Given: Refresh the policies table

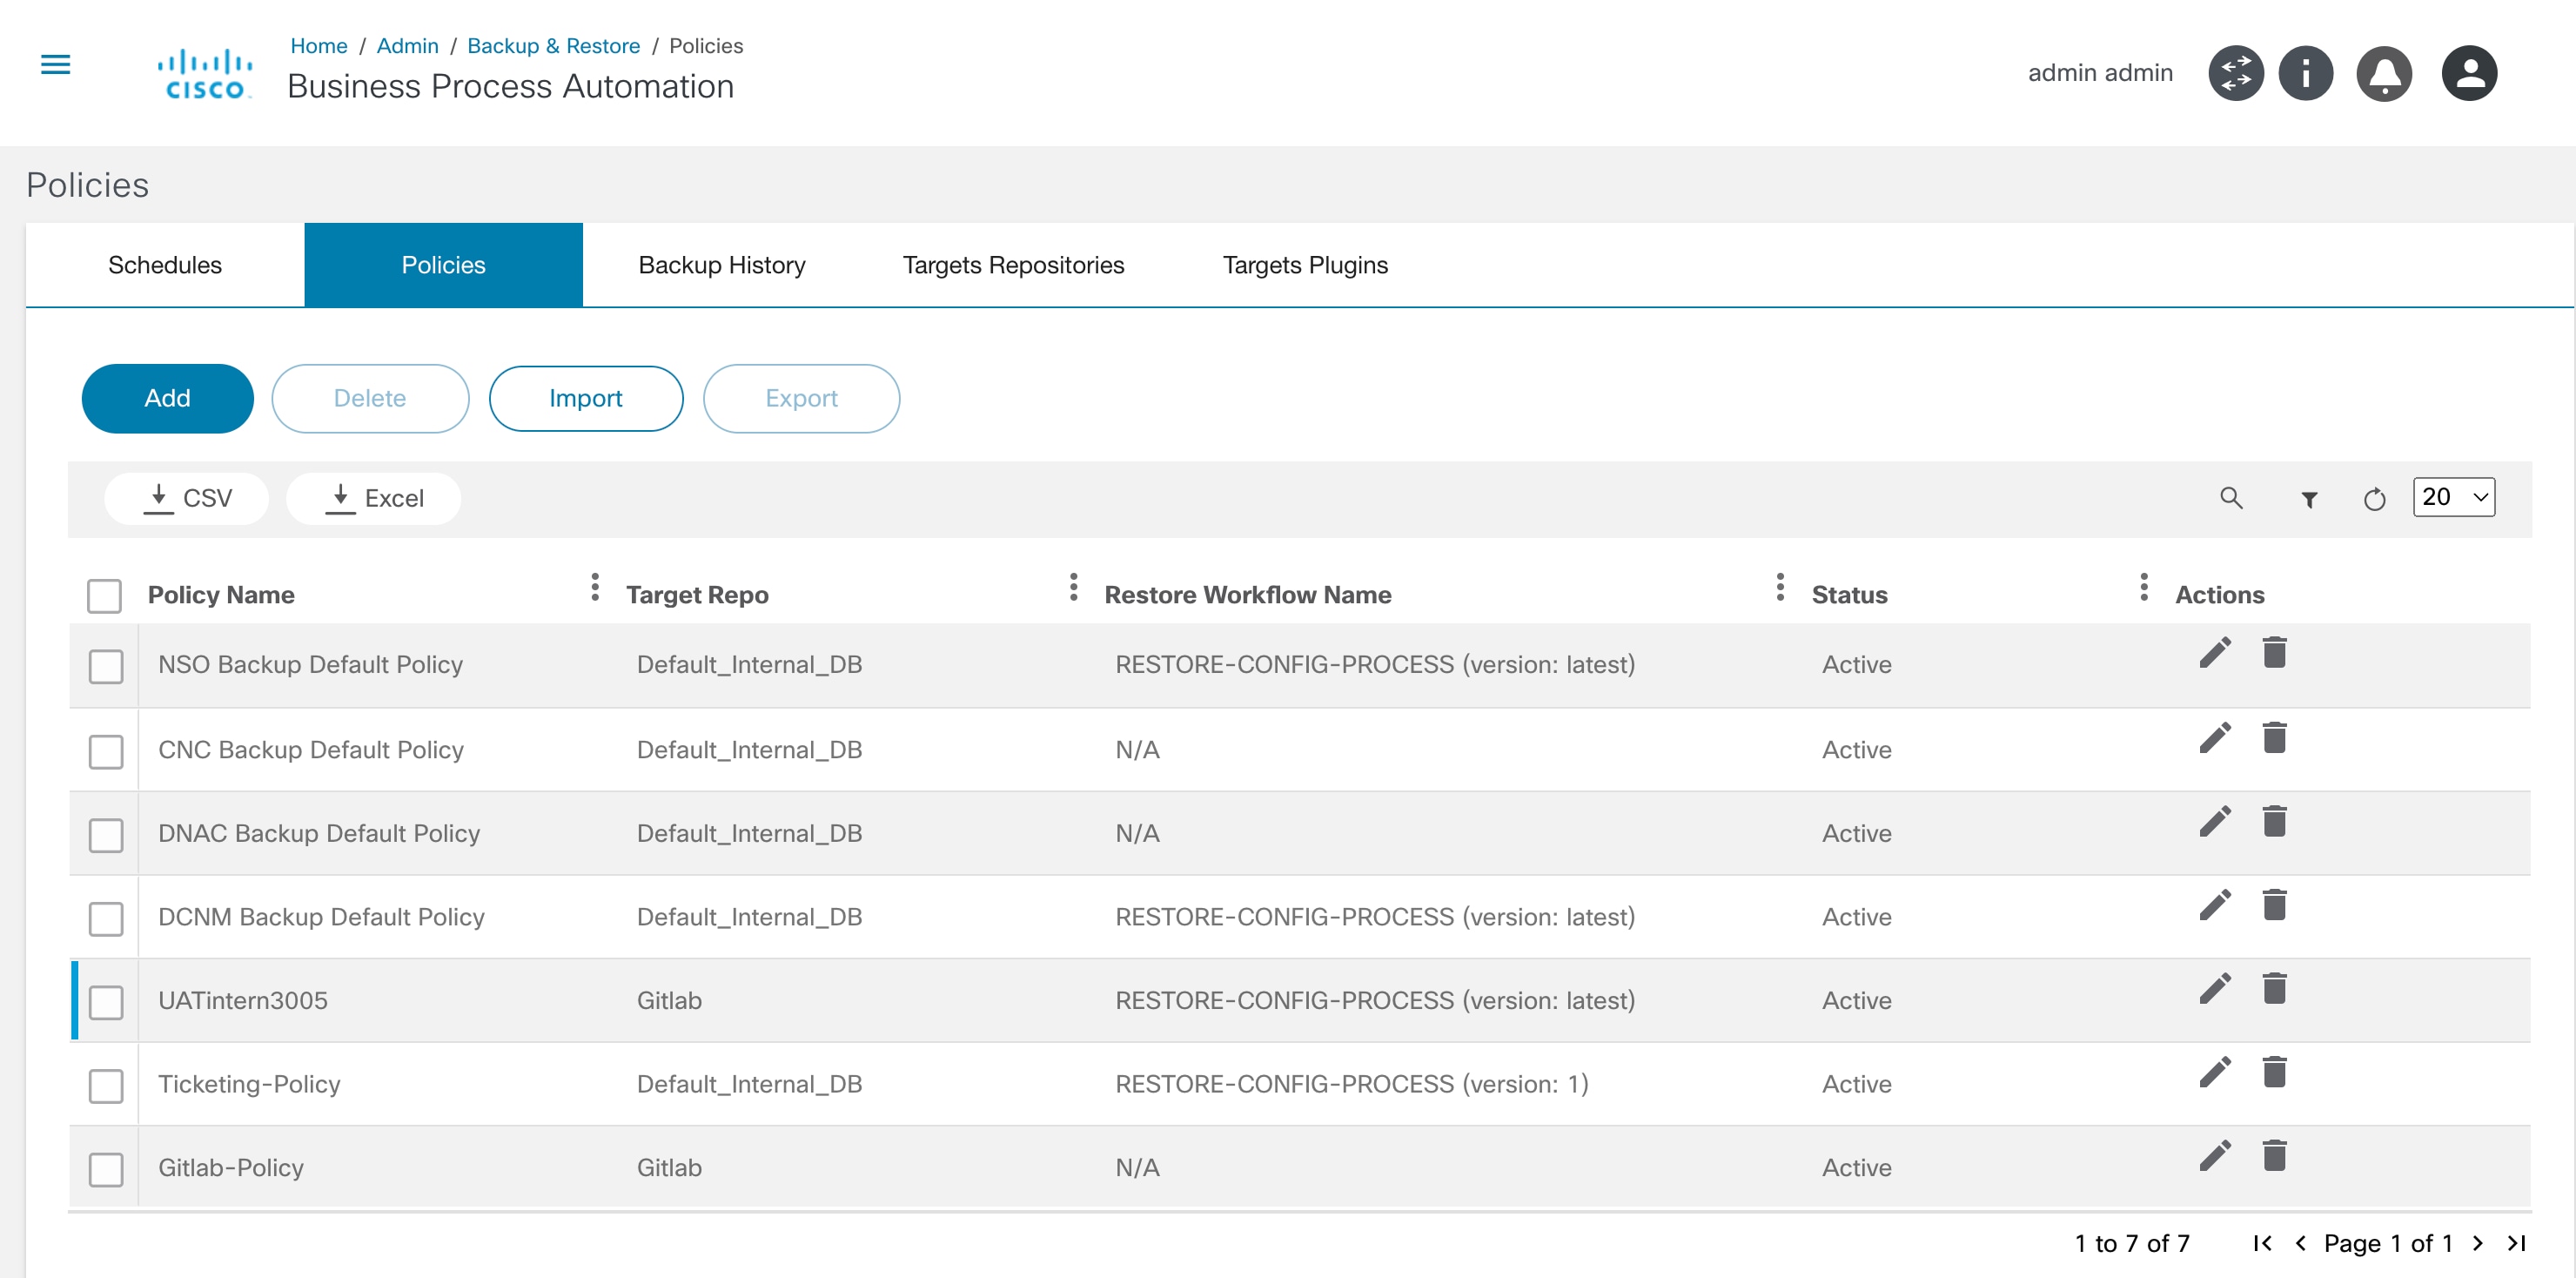Looking at the screenshot, I should point(2374,499).
